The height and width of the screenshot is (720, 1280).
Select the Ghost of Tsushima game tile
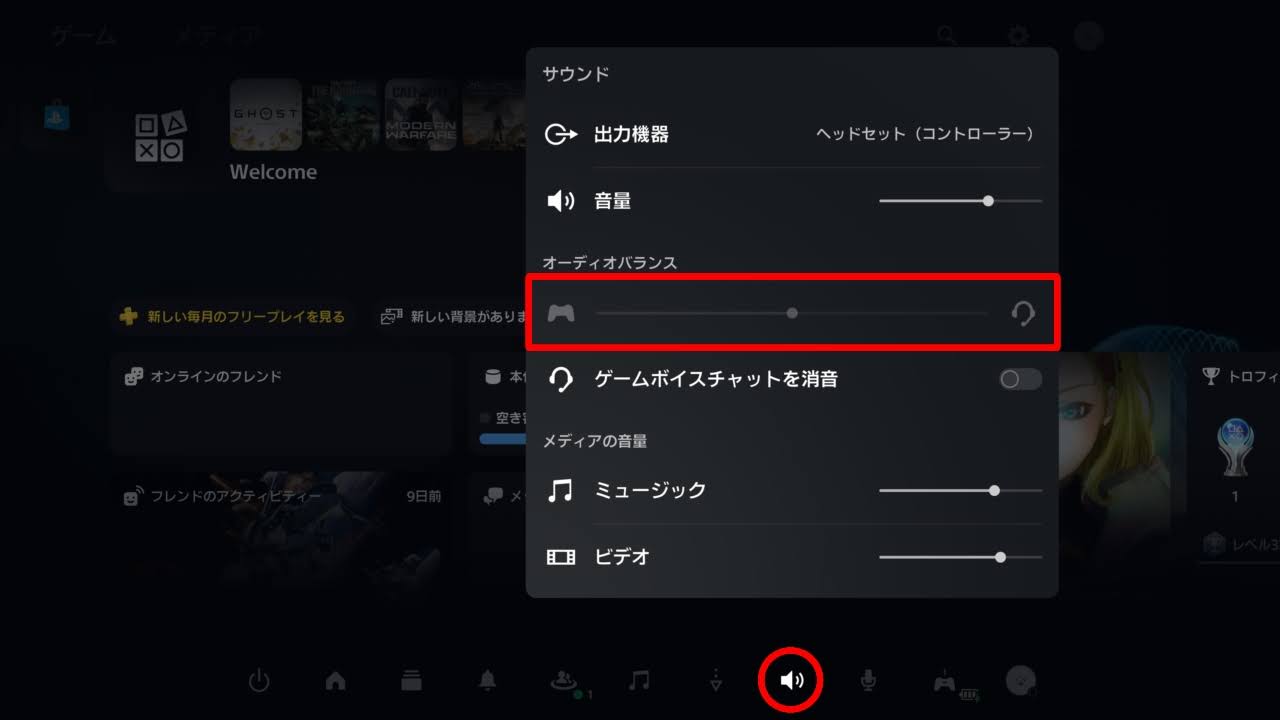266,115
